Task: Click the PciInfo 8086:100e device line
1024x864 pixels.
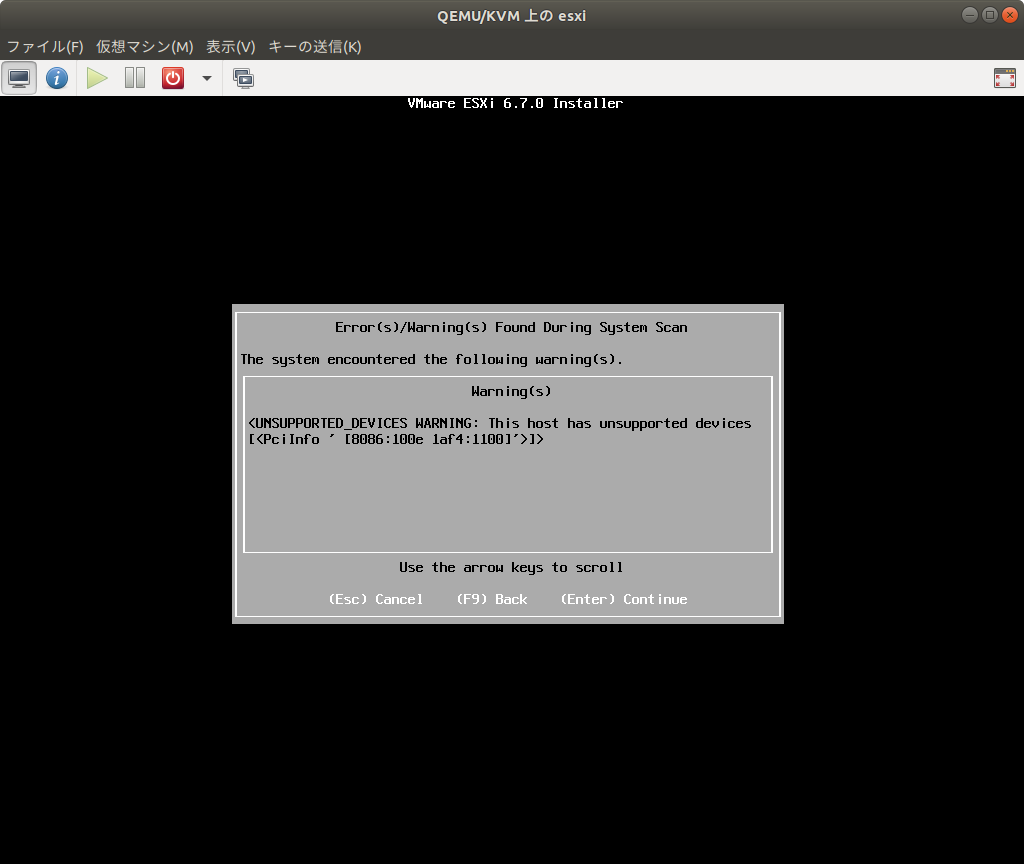Action: click(396, 440)
